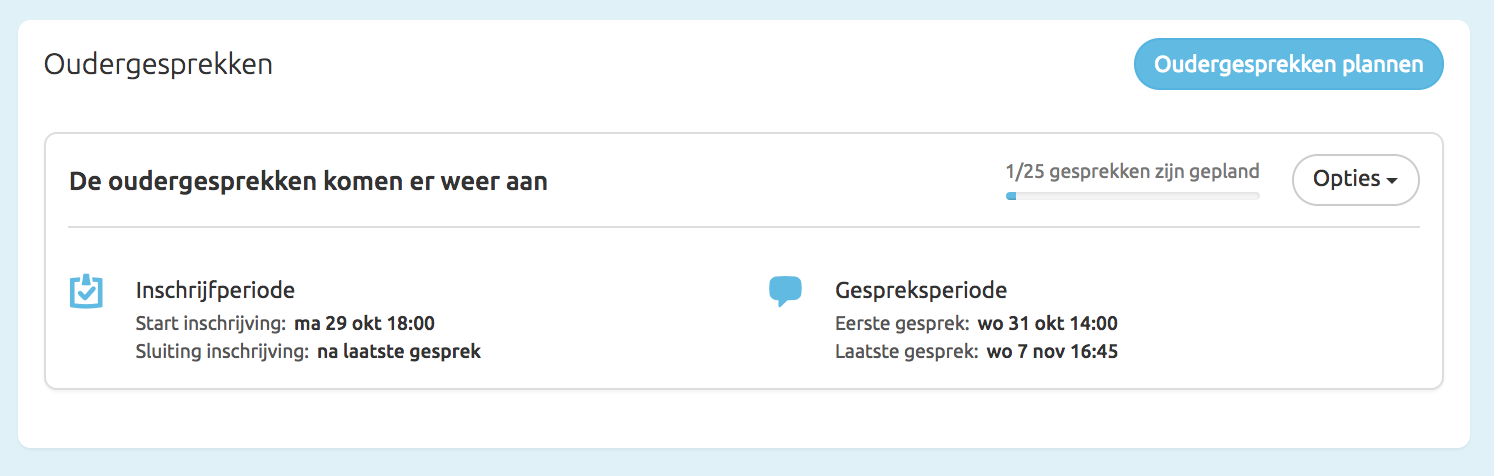Open the Opties dropdown menu
This screenshot has width=1494, height=476.
pos(1354,180)
